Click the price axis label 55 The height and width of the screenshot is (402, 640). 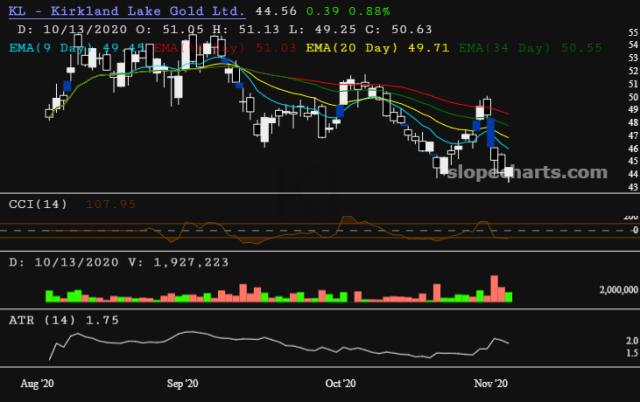click(632, 32)
